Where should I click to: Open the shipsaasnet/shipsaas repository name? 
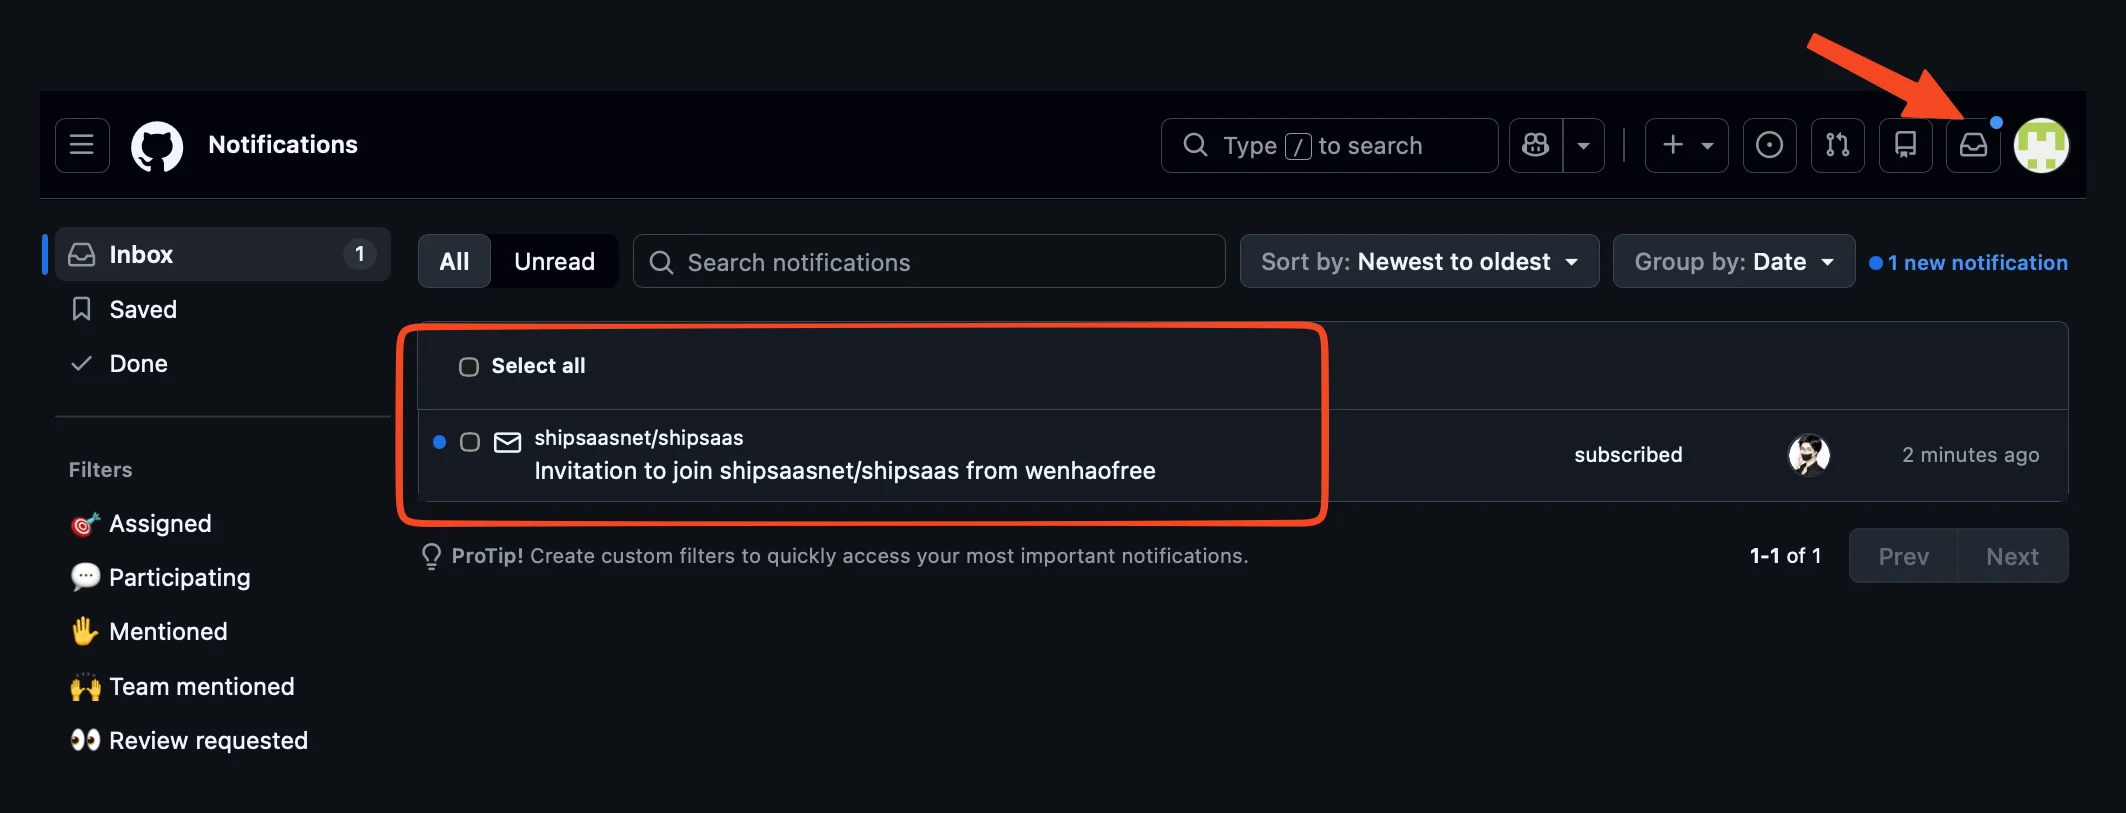pos(639,438)
